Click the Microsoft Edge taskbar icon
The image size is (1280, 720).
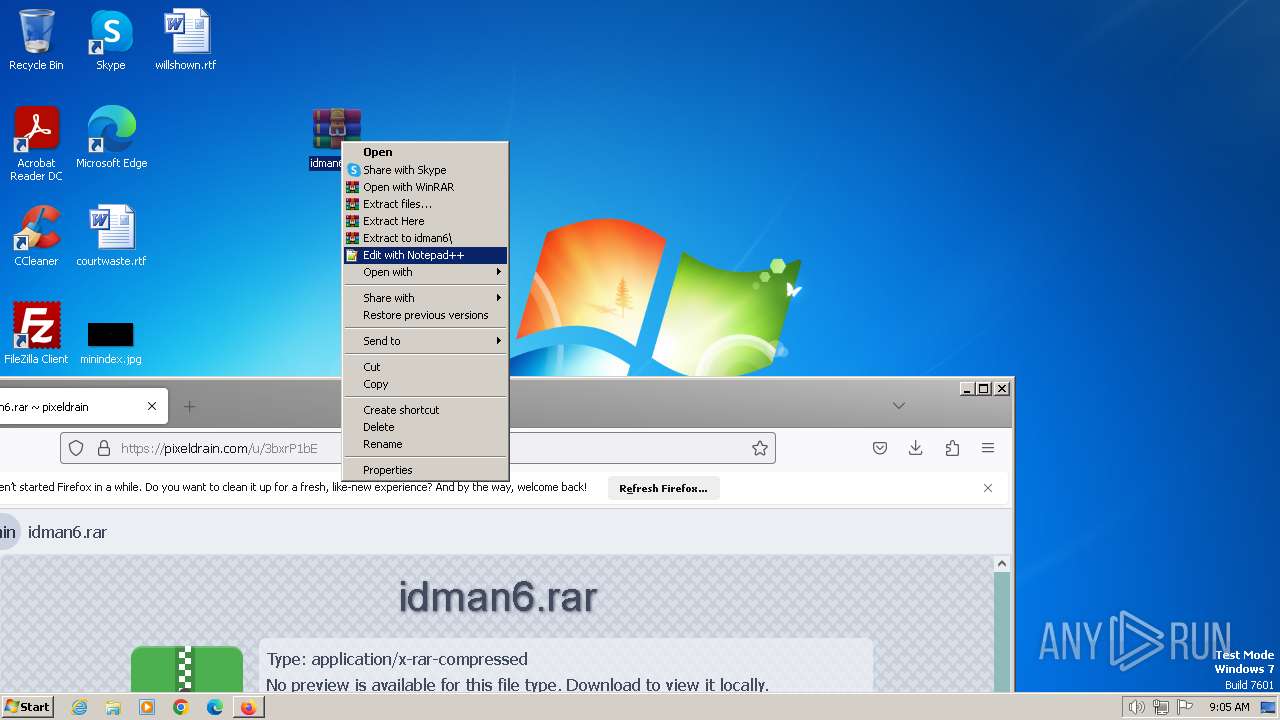(214, 707)
